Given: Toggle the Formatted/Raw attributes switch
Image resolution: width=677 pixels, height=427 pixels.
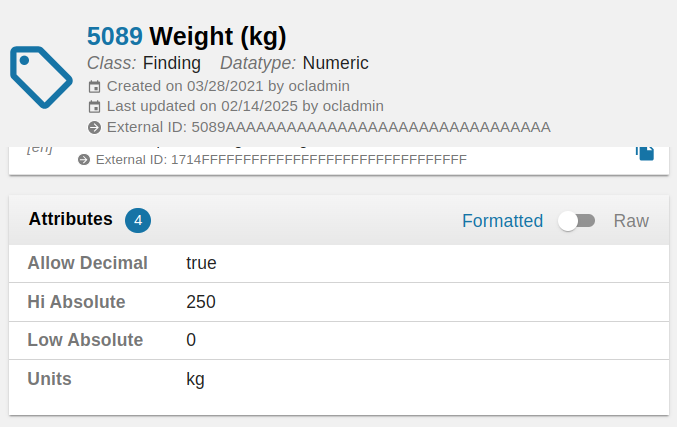Looking at the screenshot, I should click(576, 221).
